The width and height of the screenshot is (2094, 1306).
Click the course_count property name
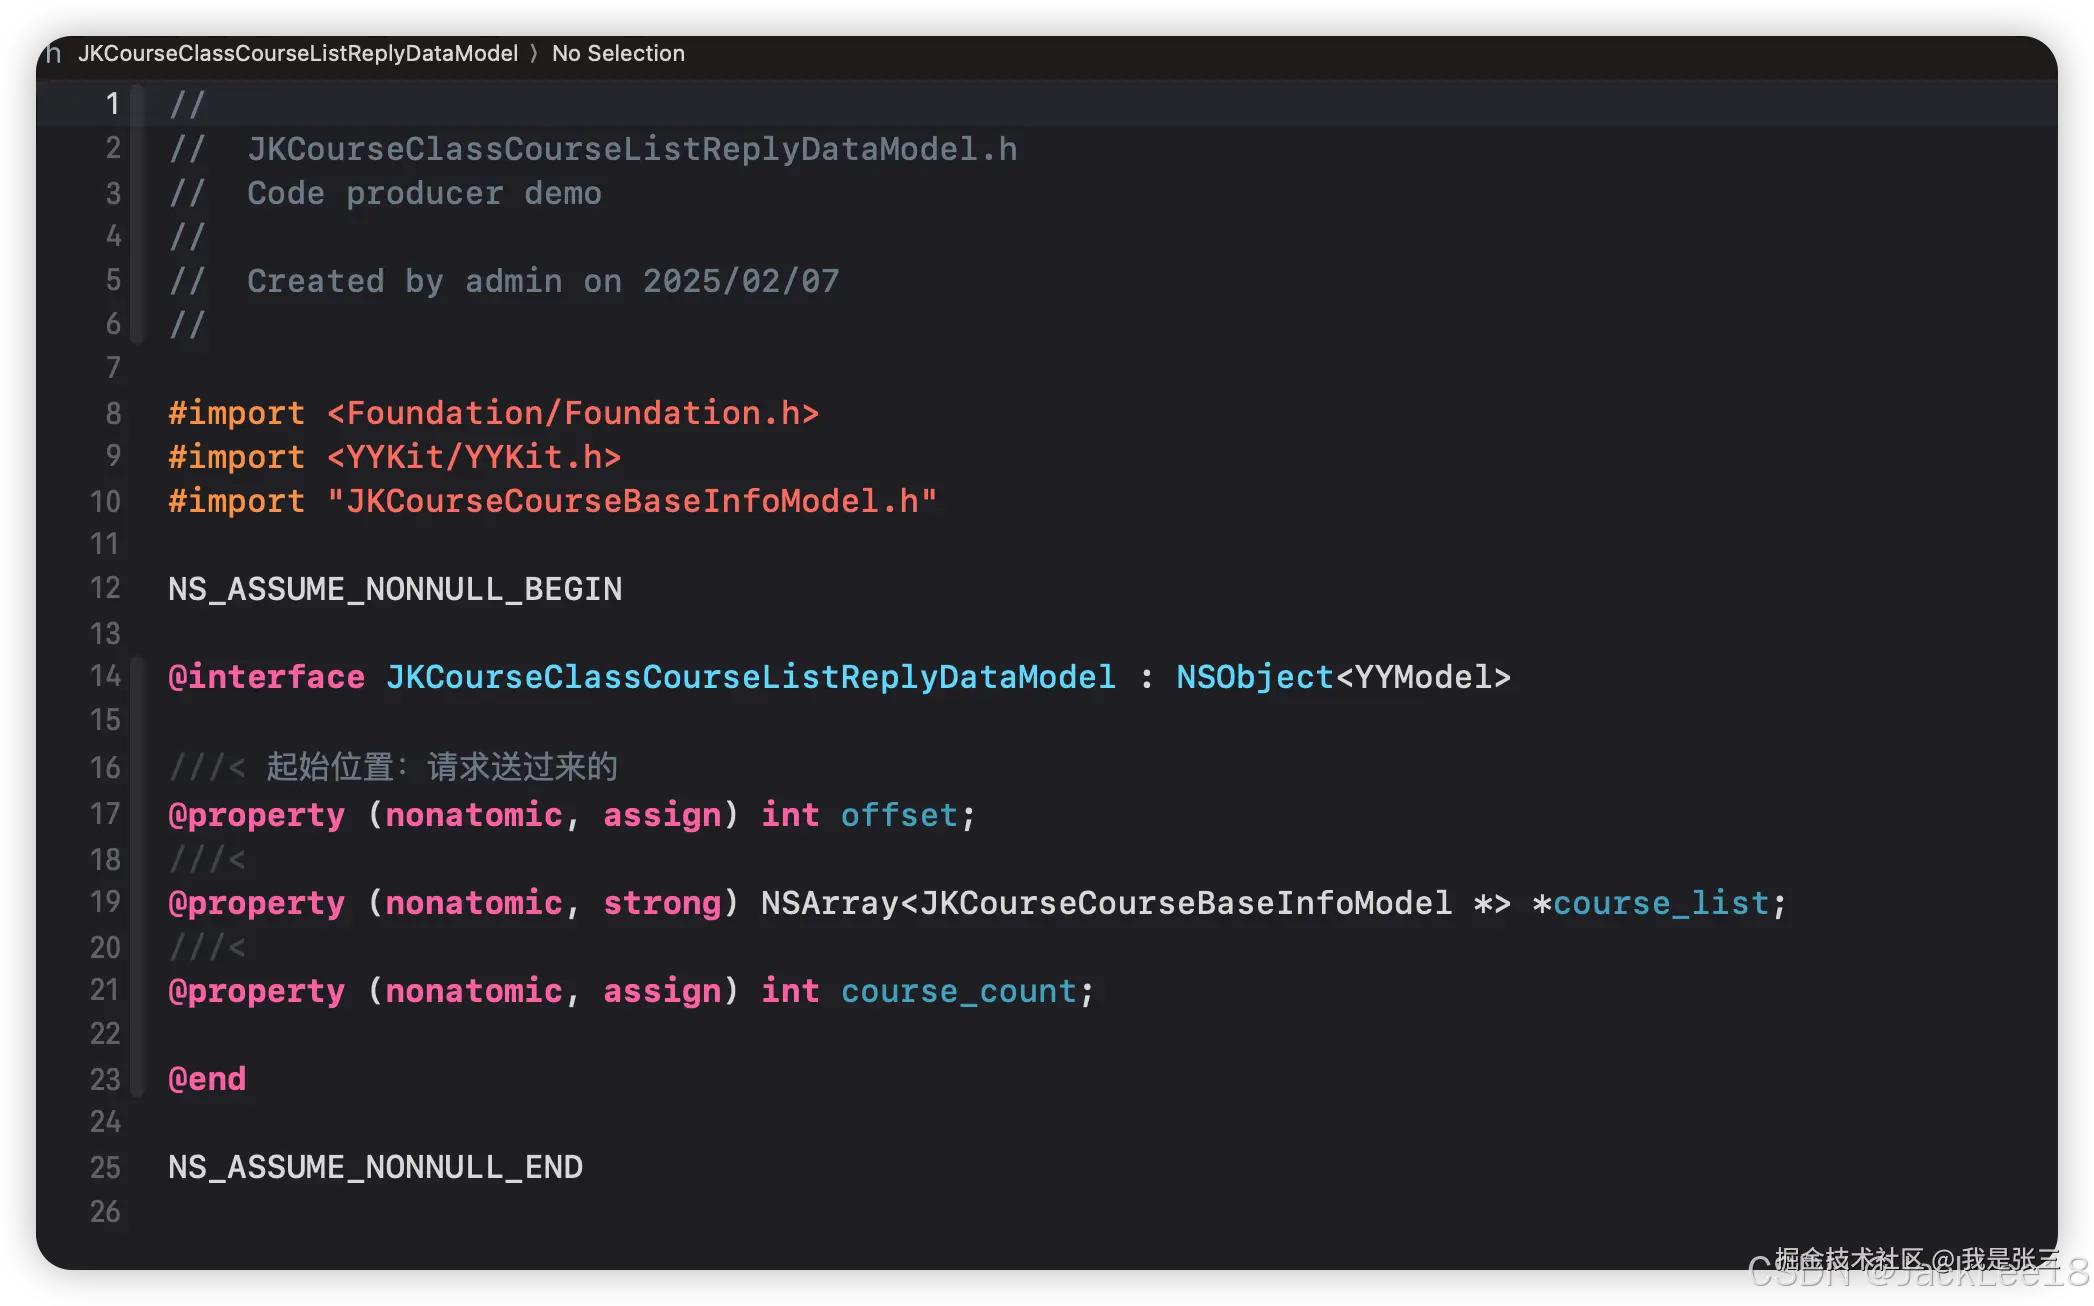coord(958,991)
